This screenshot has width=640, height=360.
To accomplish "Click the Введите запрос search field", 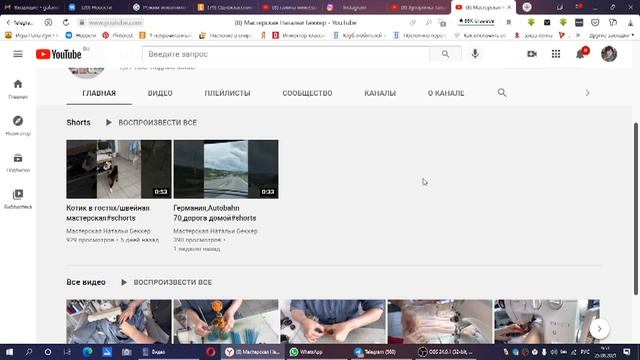I will pyautogui.click(x=286, y=54).
